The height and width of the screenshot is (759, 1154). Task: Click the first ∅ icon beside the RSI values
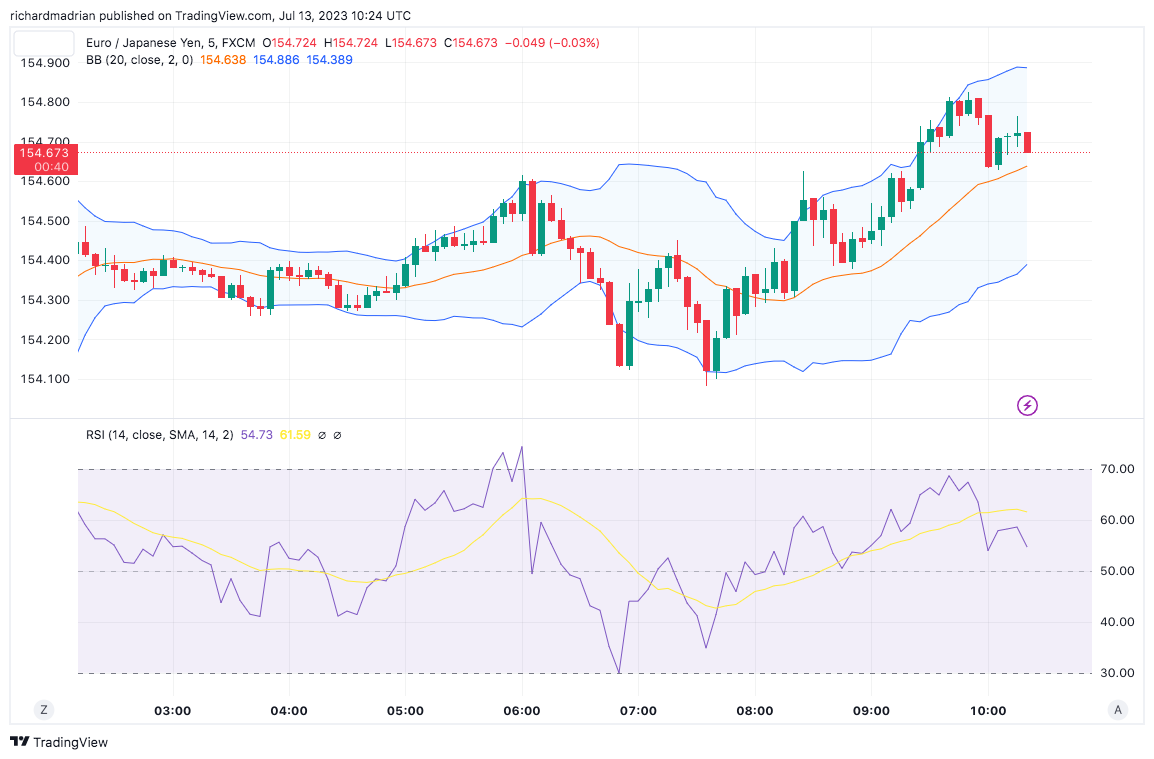(x=321, y=435)
